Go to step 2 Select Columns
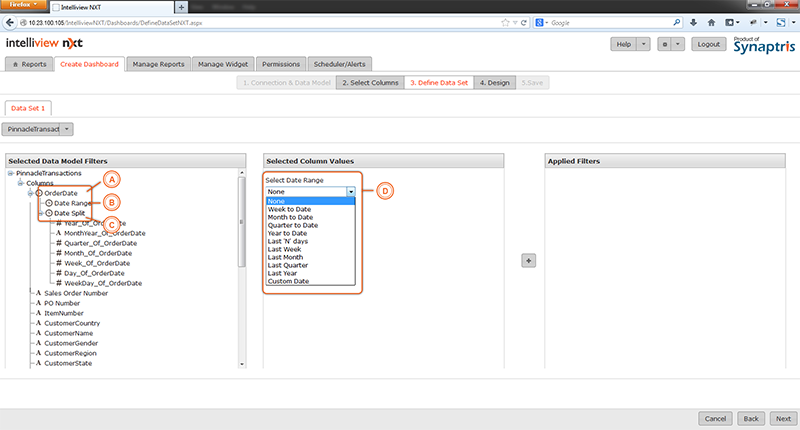The height and width of the screenshot is (430, 800). pyautogui.click(x=370, y=83)
